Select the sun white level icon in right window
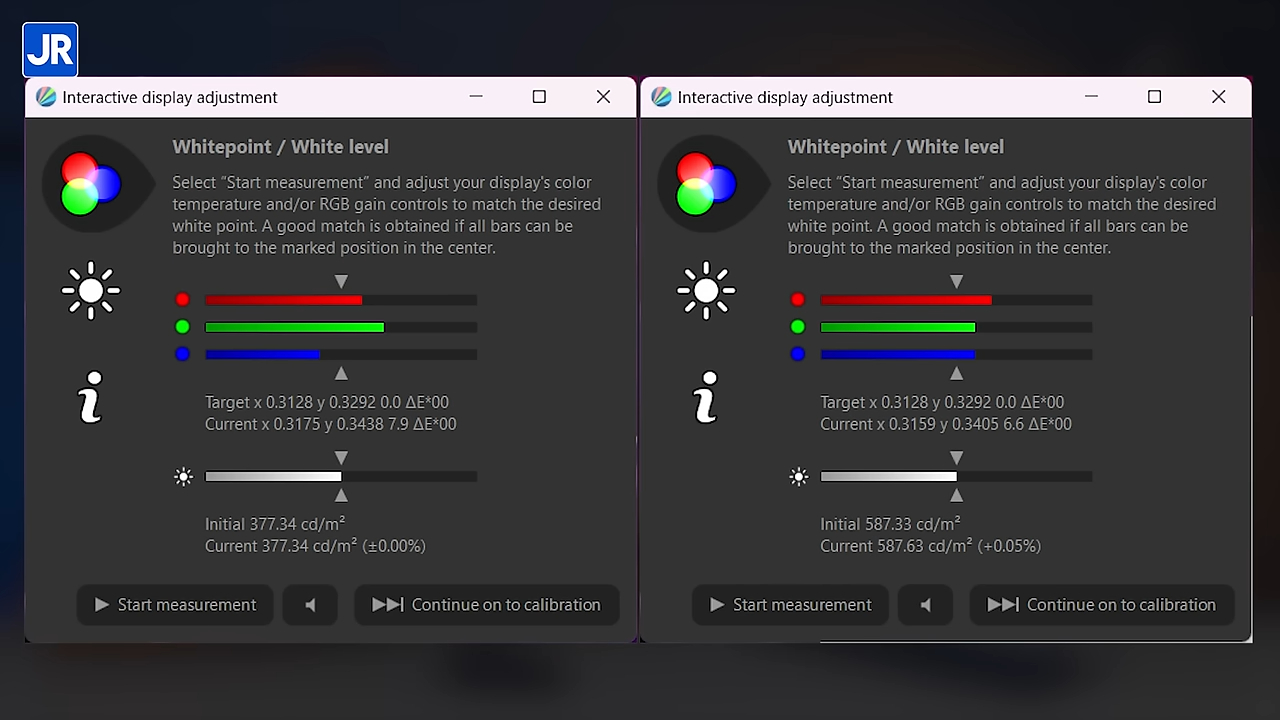Viewport: 1280px width, 720px height. (x=706, y=291)
